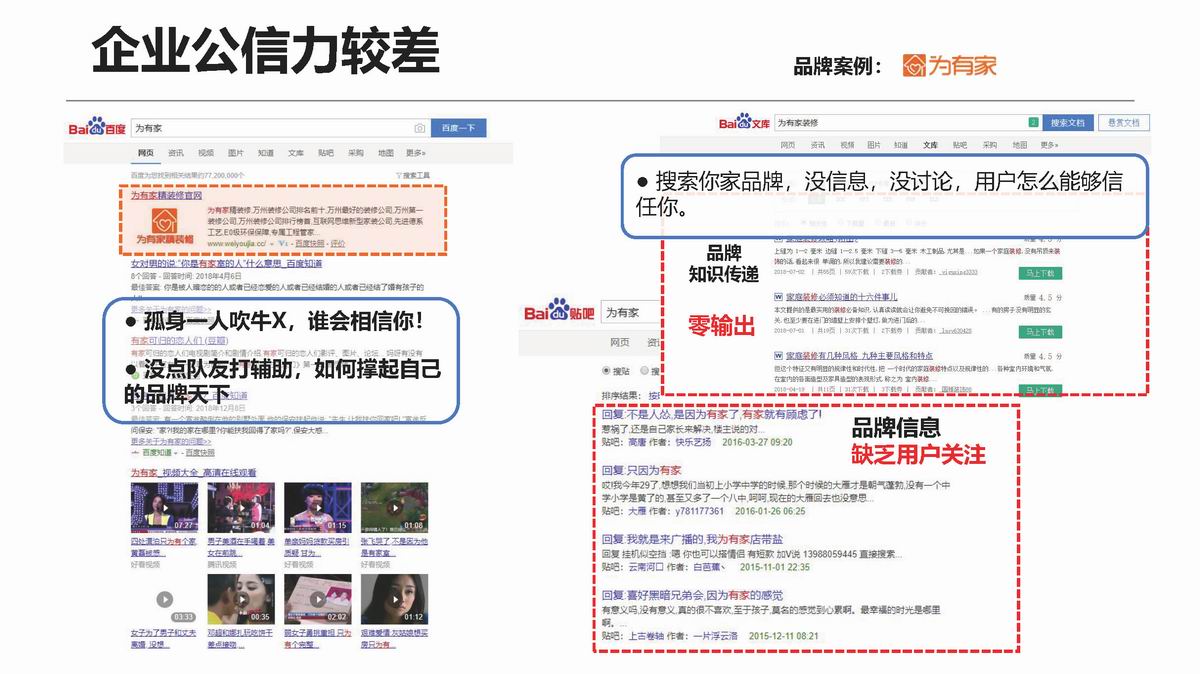Click the Baidu logo at top left
Image resolution: width=1200 pixels, height=674 pixels.
point(96,128)
